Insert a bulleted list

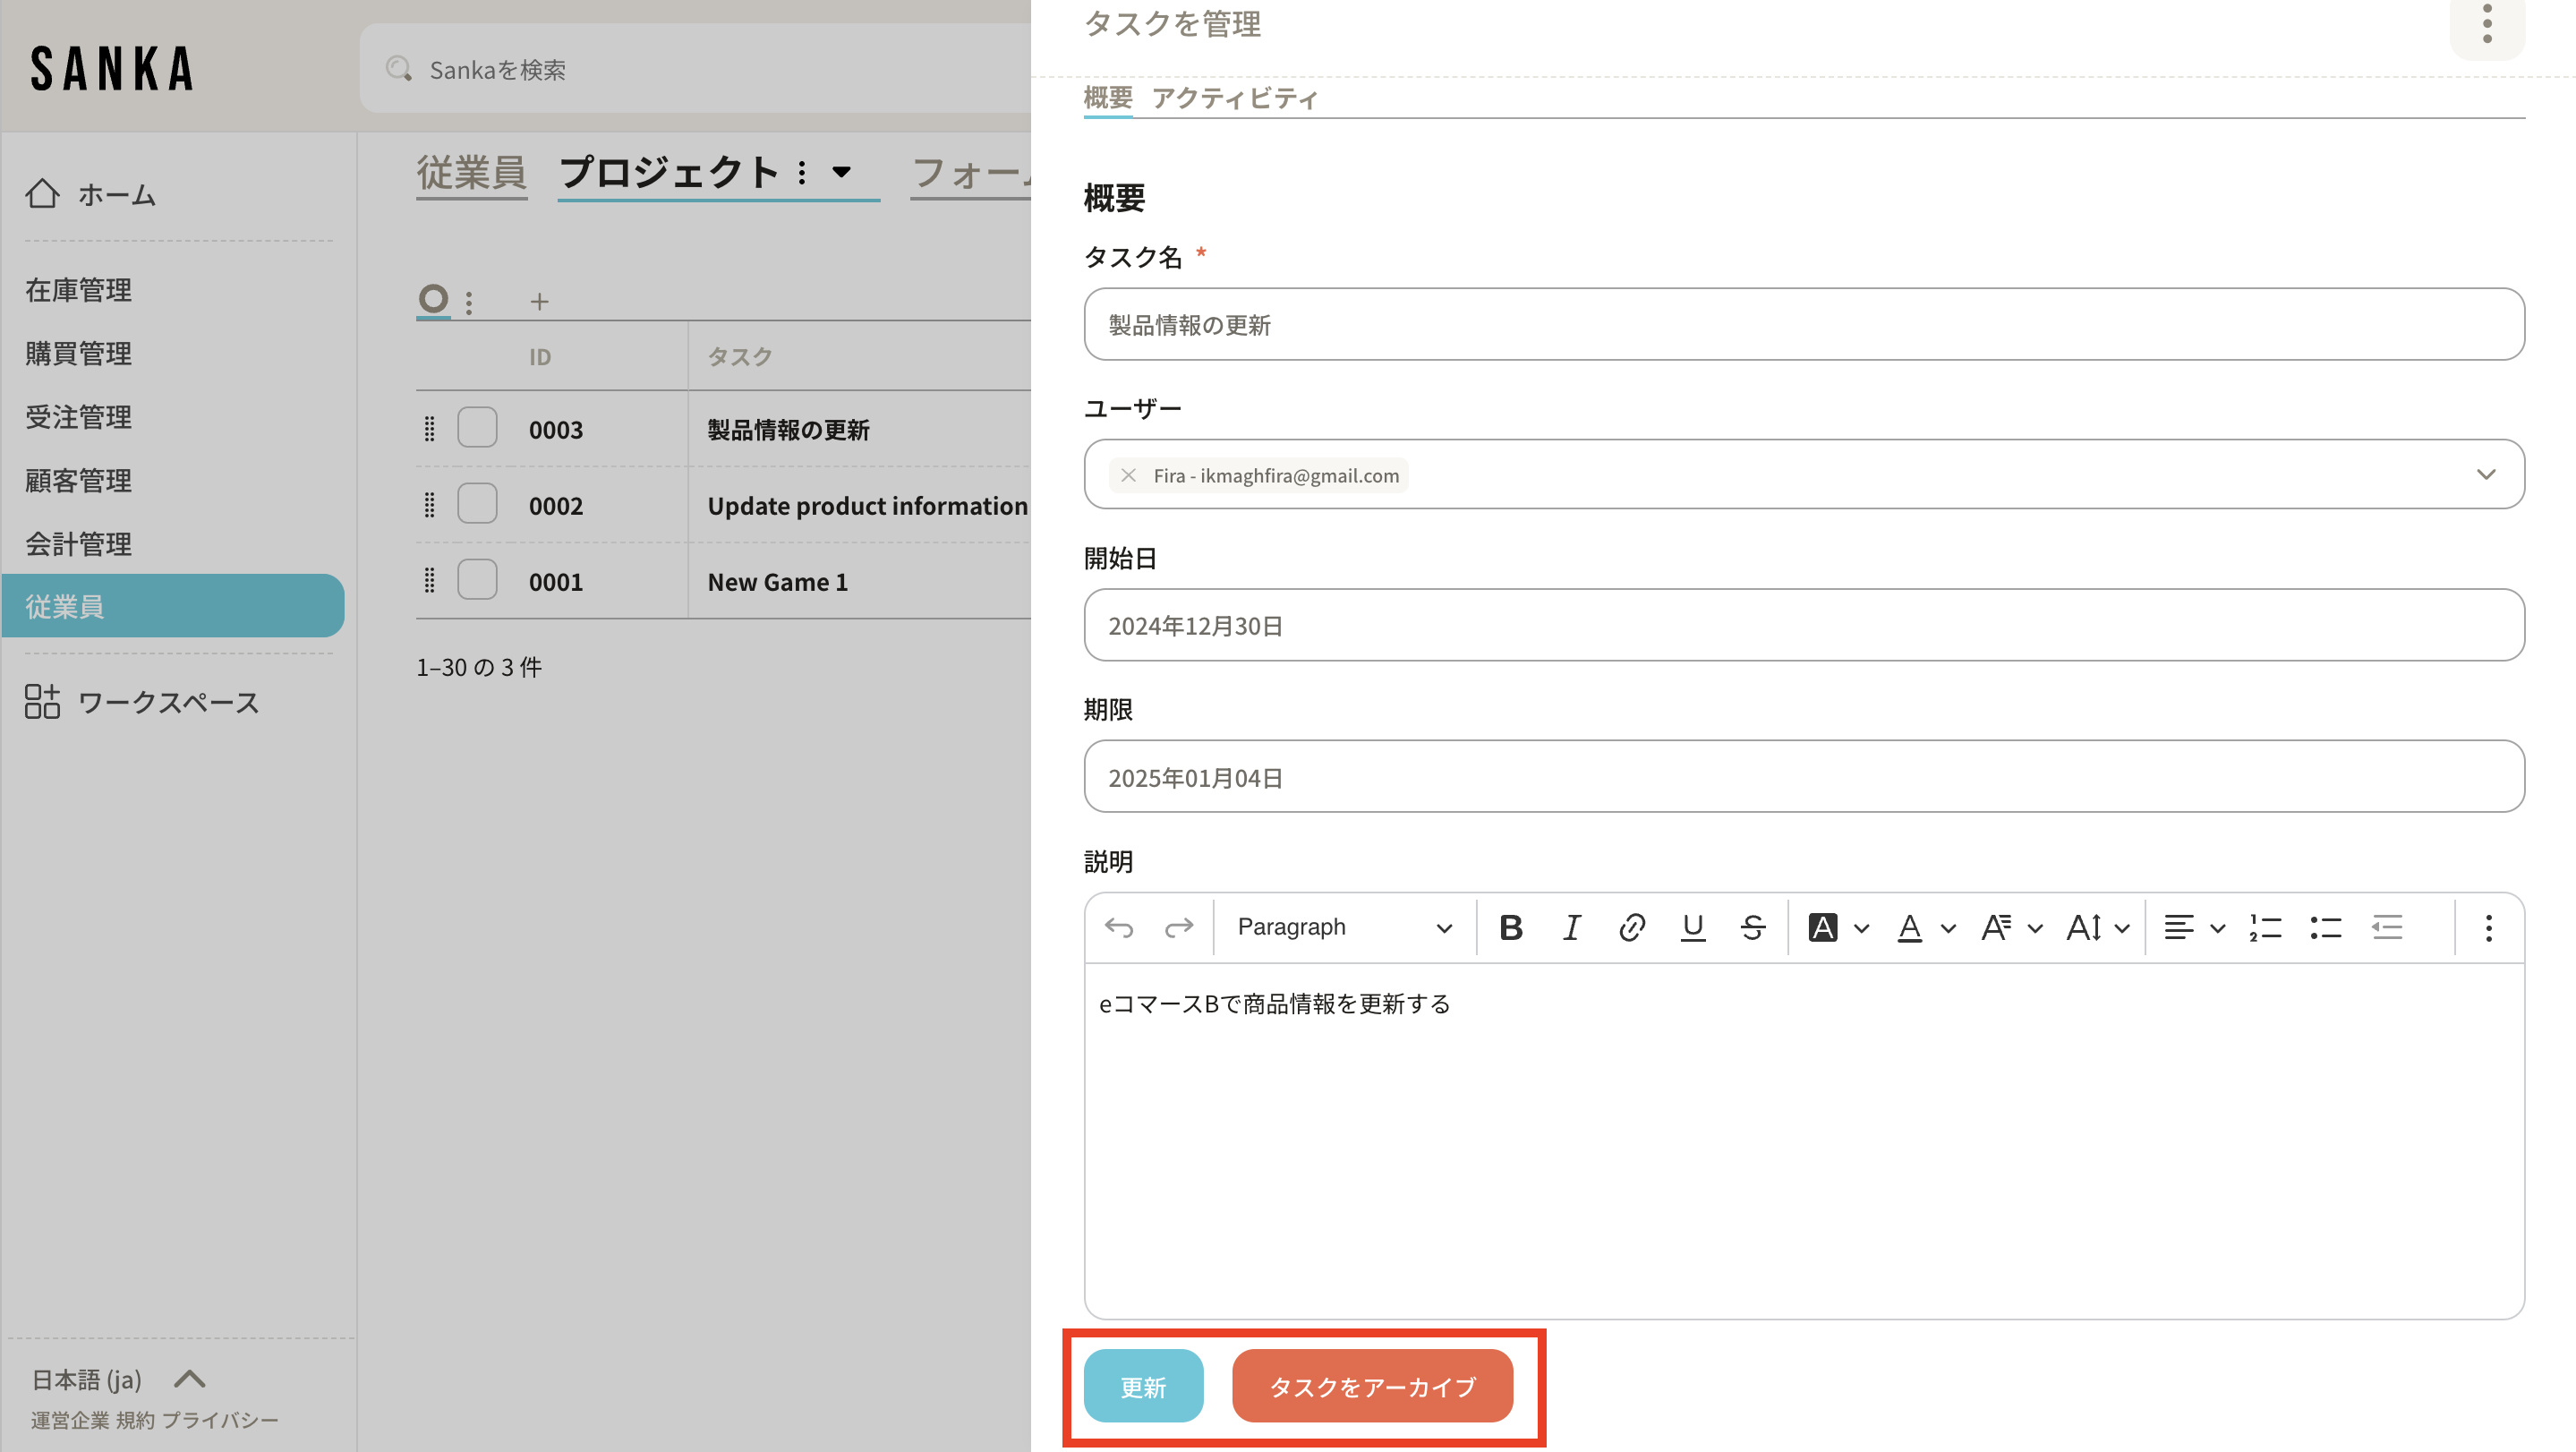tap(2325, 928)
